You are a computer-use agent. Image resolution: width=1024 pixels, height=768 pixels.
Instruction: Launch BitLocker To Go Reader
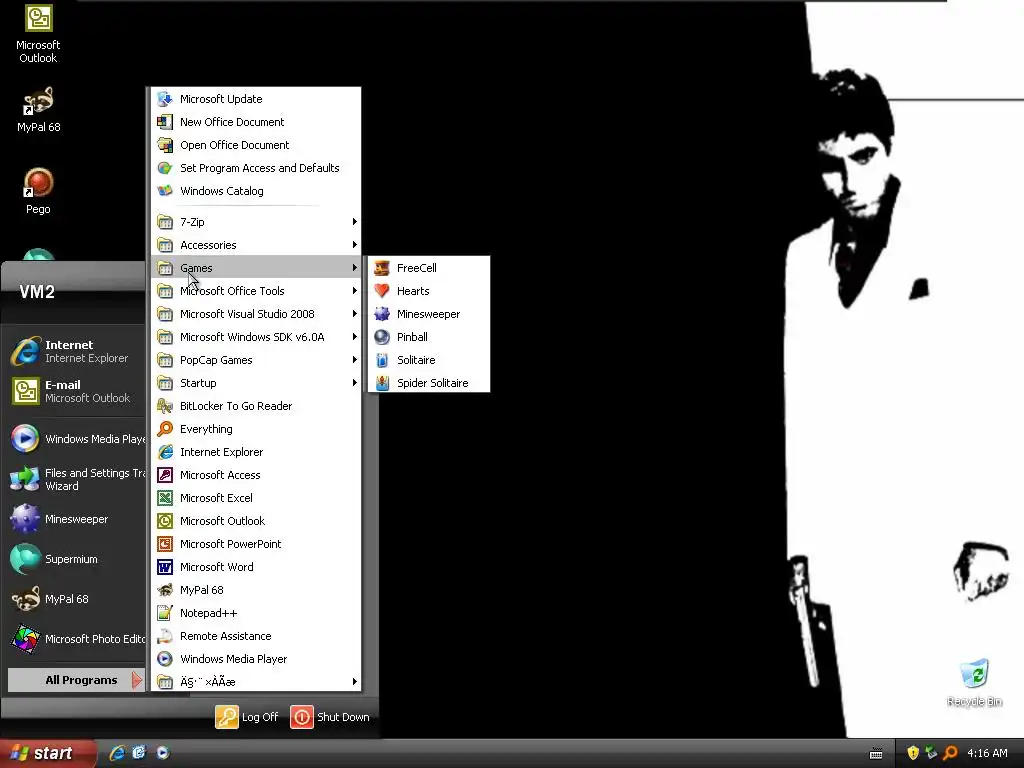pos(256,406)
